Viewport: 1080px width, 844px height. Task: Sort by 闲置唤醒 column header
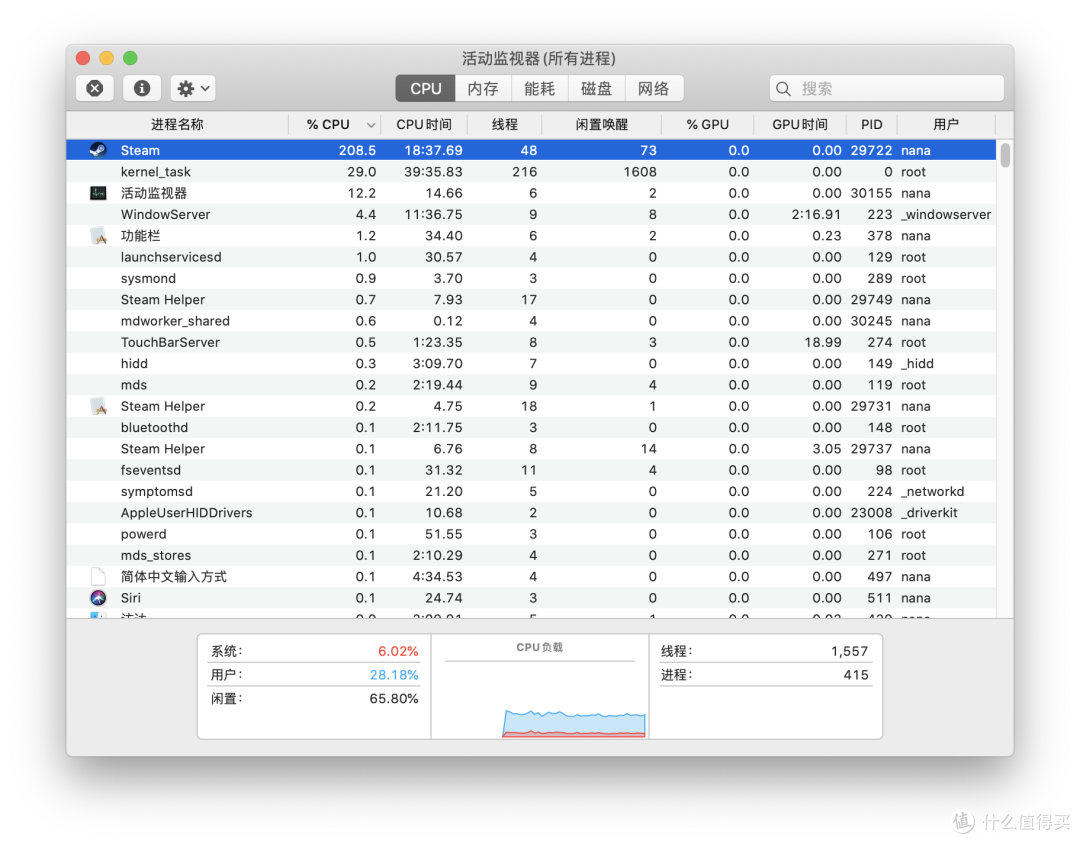[601, 124]
